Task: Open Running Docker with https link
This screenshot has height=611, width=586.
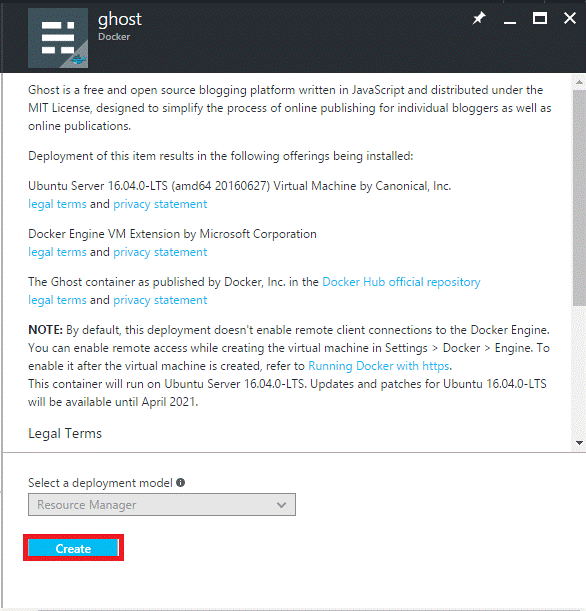Action: pyautogui.click(x=379, y=366)
